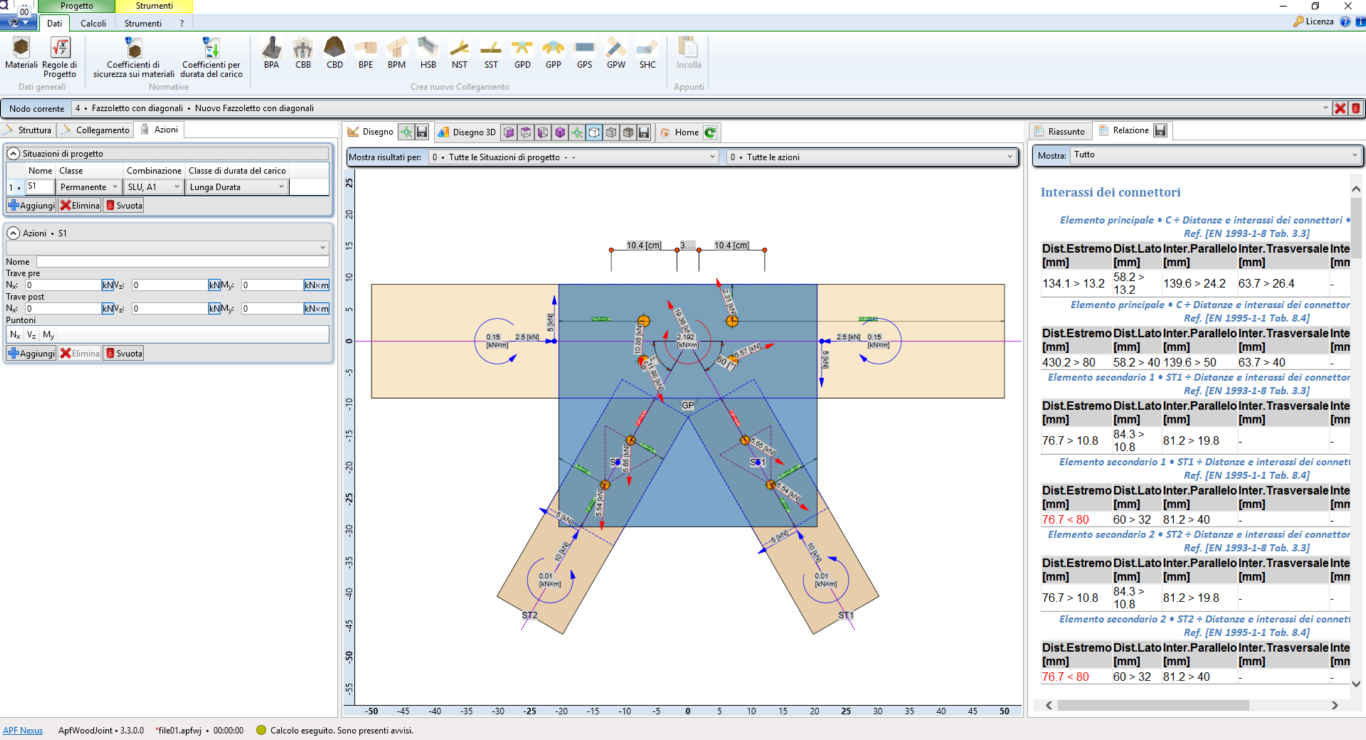Save the Relazione report with disk icon
Image resolution: width=1366 pixels, height=740 pixels.
click(x=1160, y=131)
